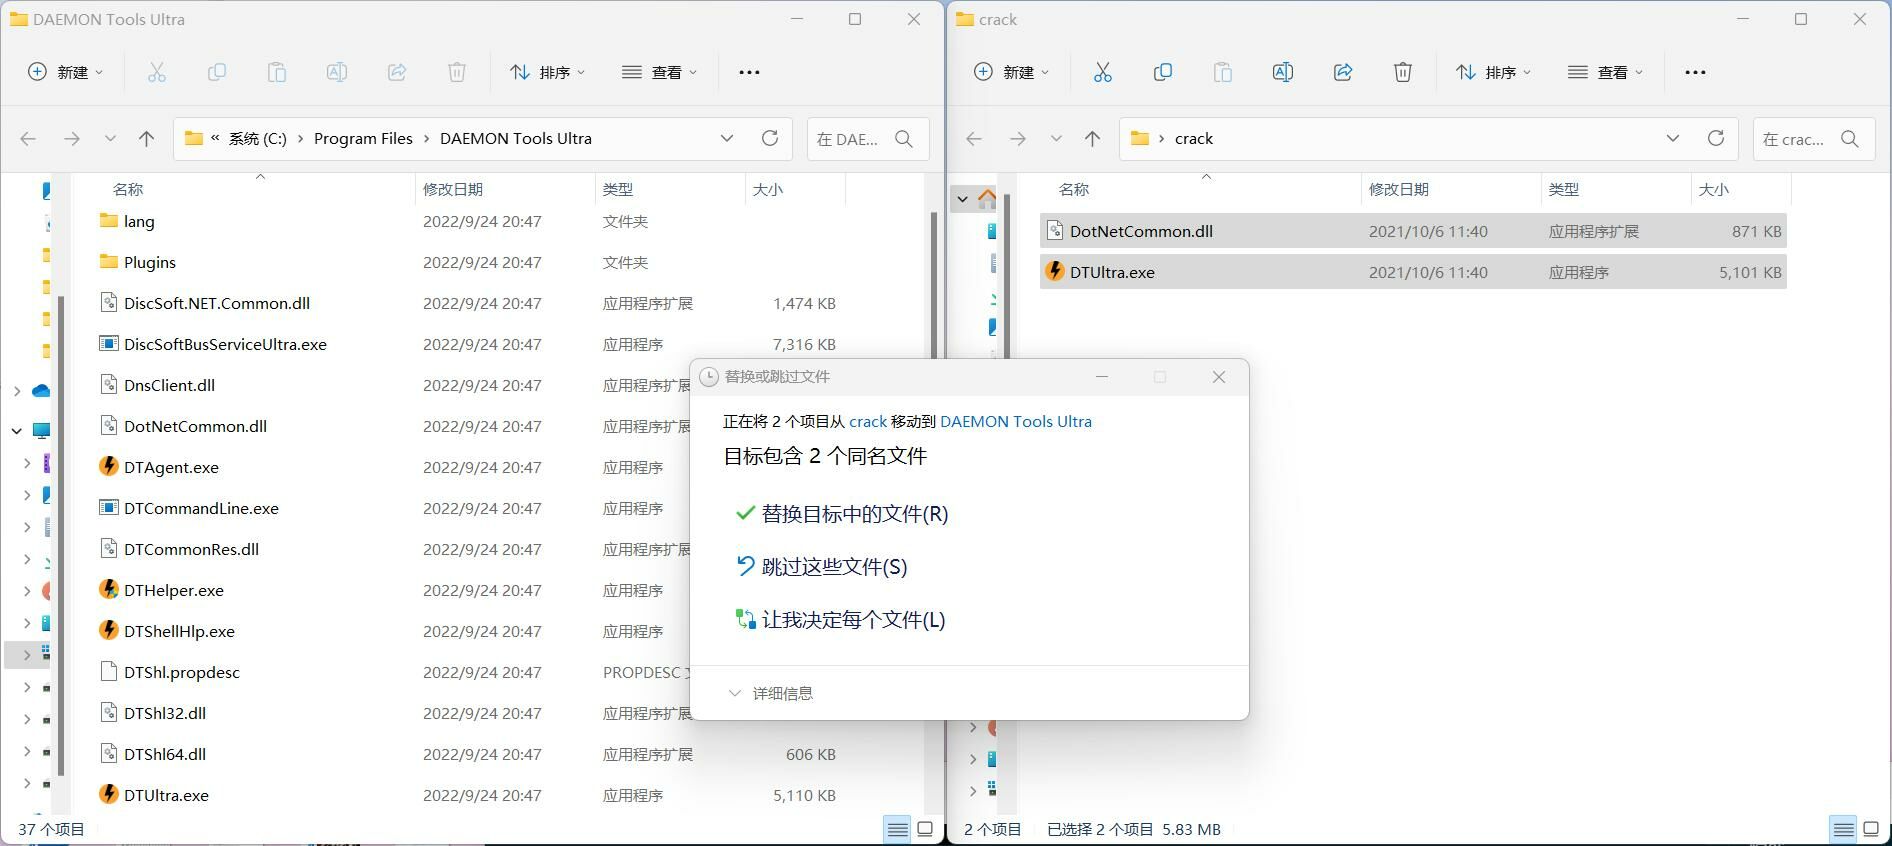
Task: Open the 查看 dropdown in crack window
Action: click(x=1605, y=72)
